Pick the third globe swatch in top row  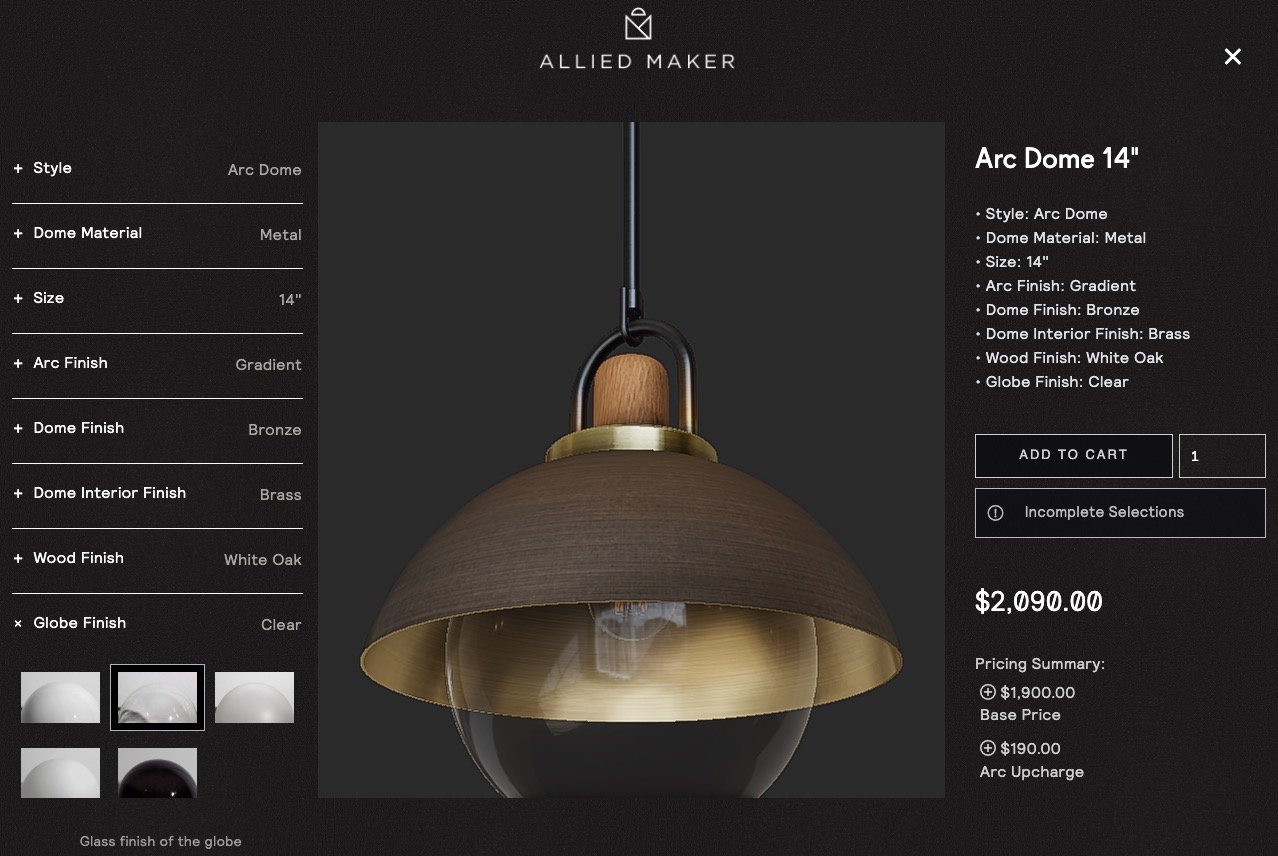click(254, 697)
